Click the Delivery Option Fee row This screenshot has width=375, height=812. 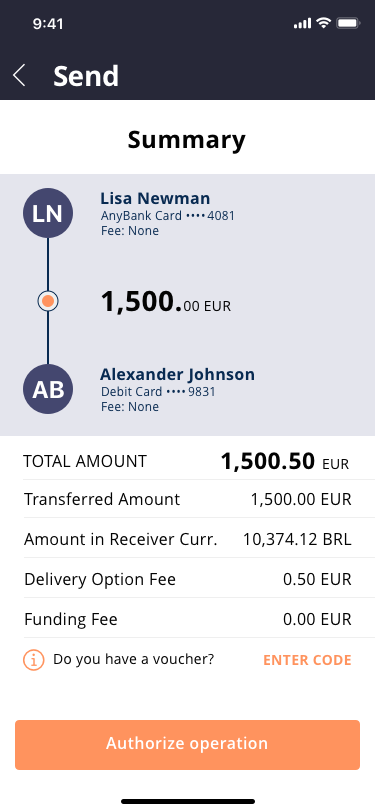tap(188, 579)
